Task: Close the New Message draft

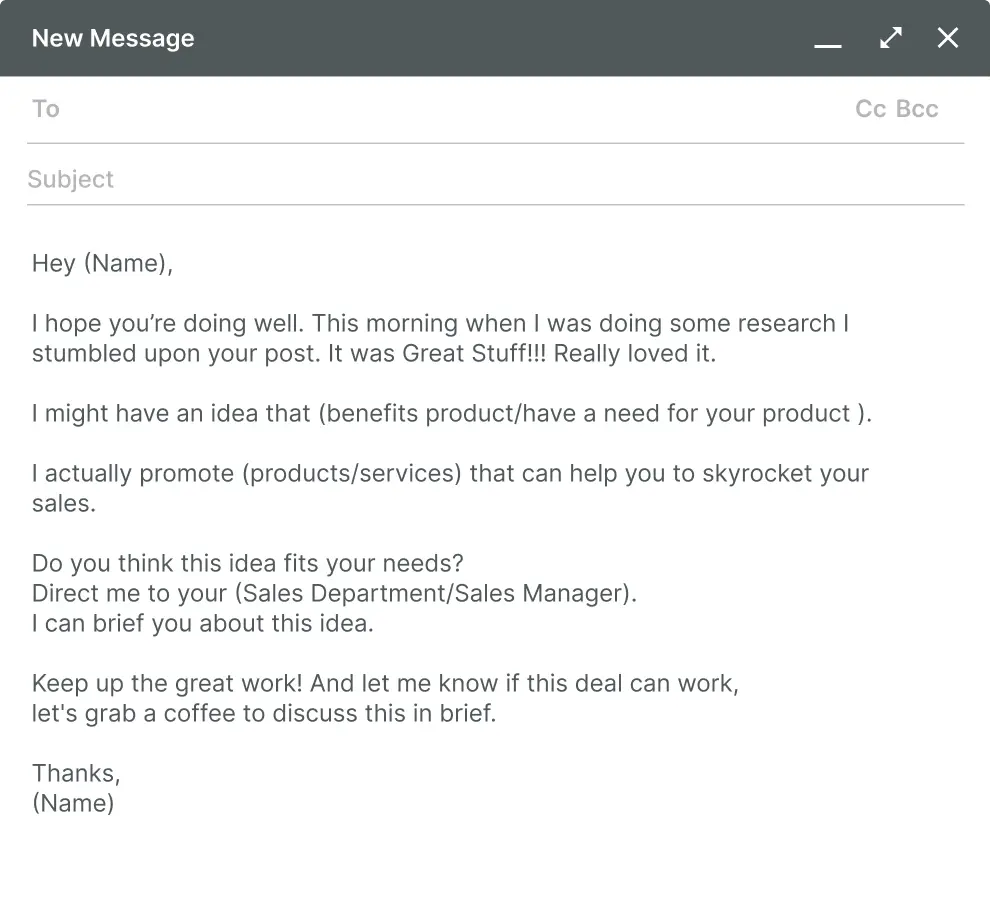Action: (947, 38)
